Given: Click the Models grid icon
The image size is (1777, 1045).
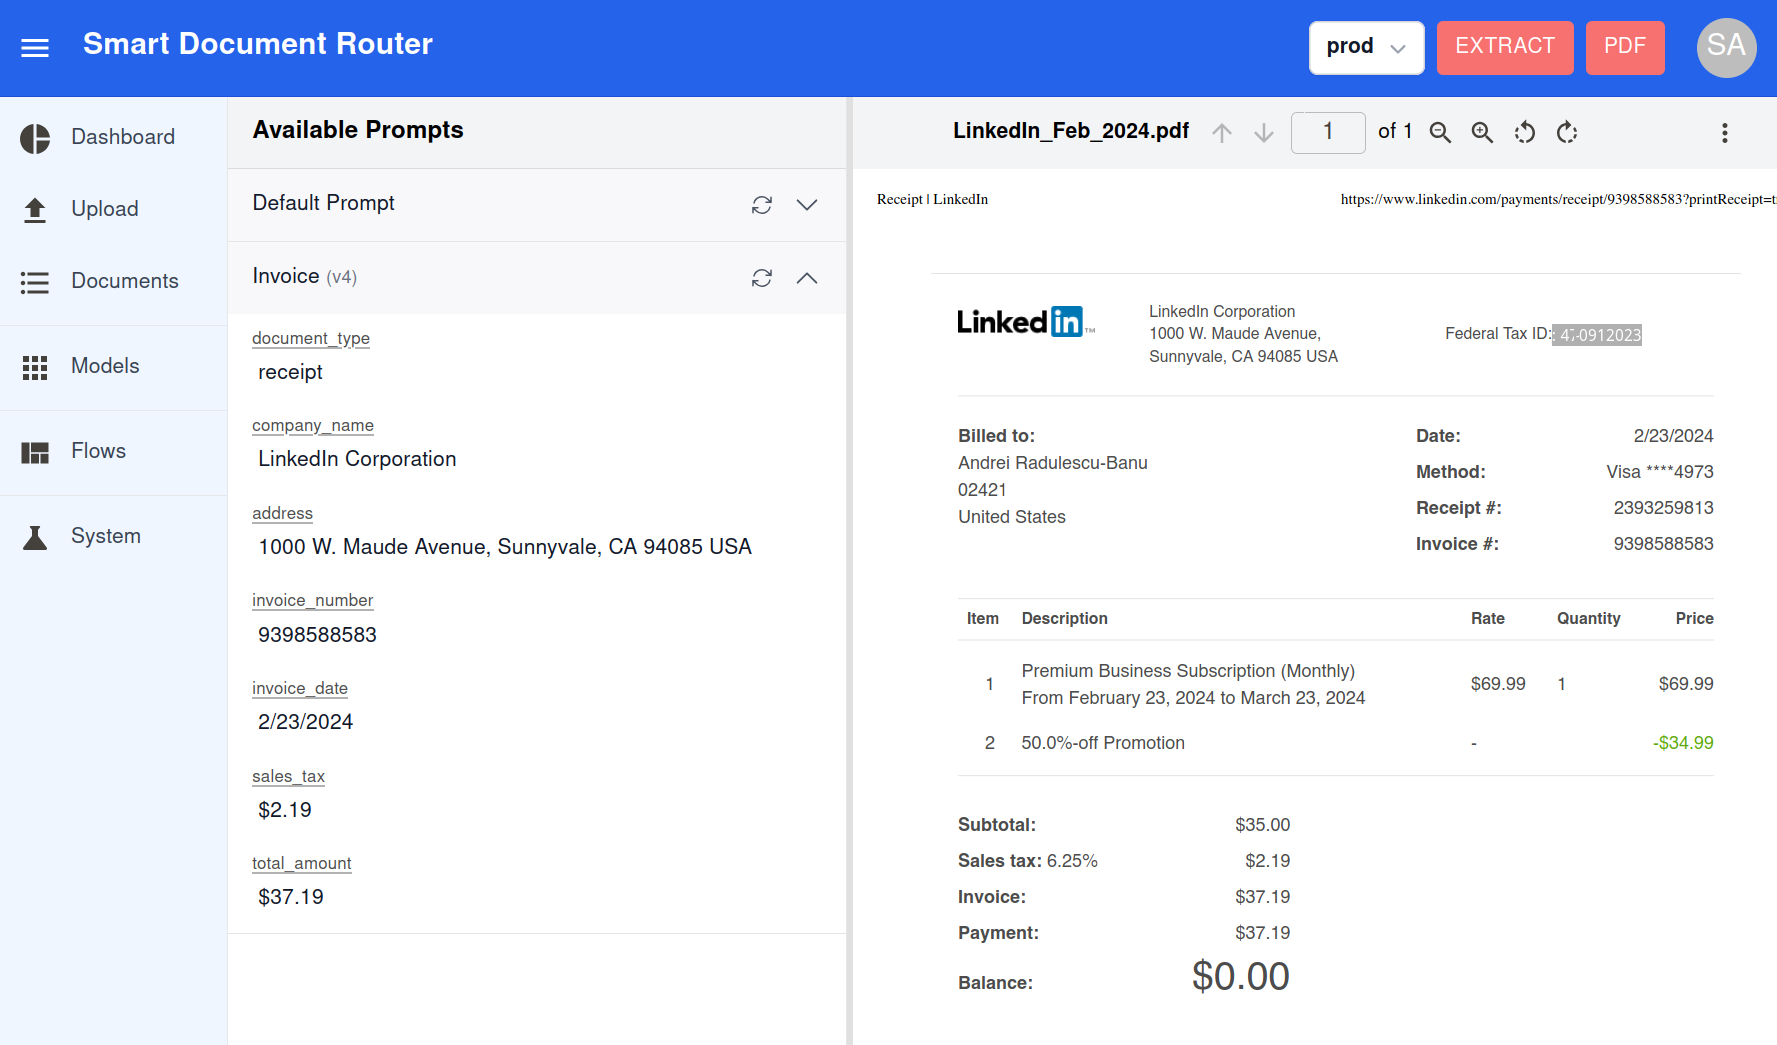Looking at the screenshot, I should point(35,367).
